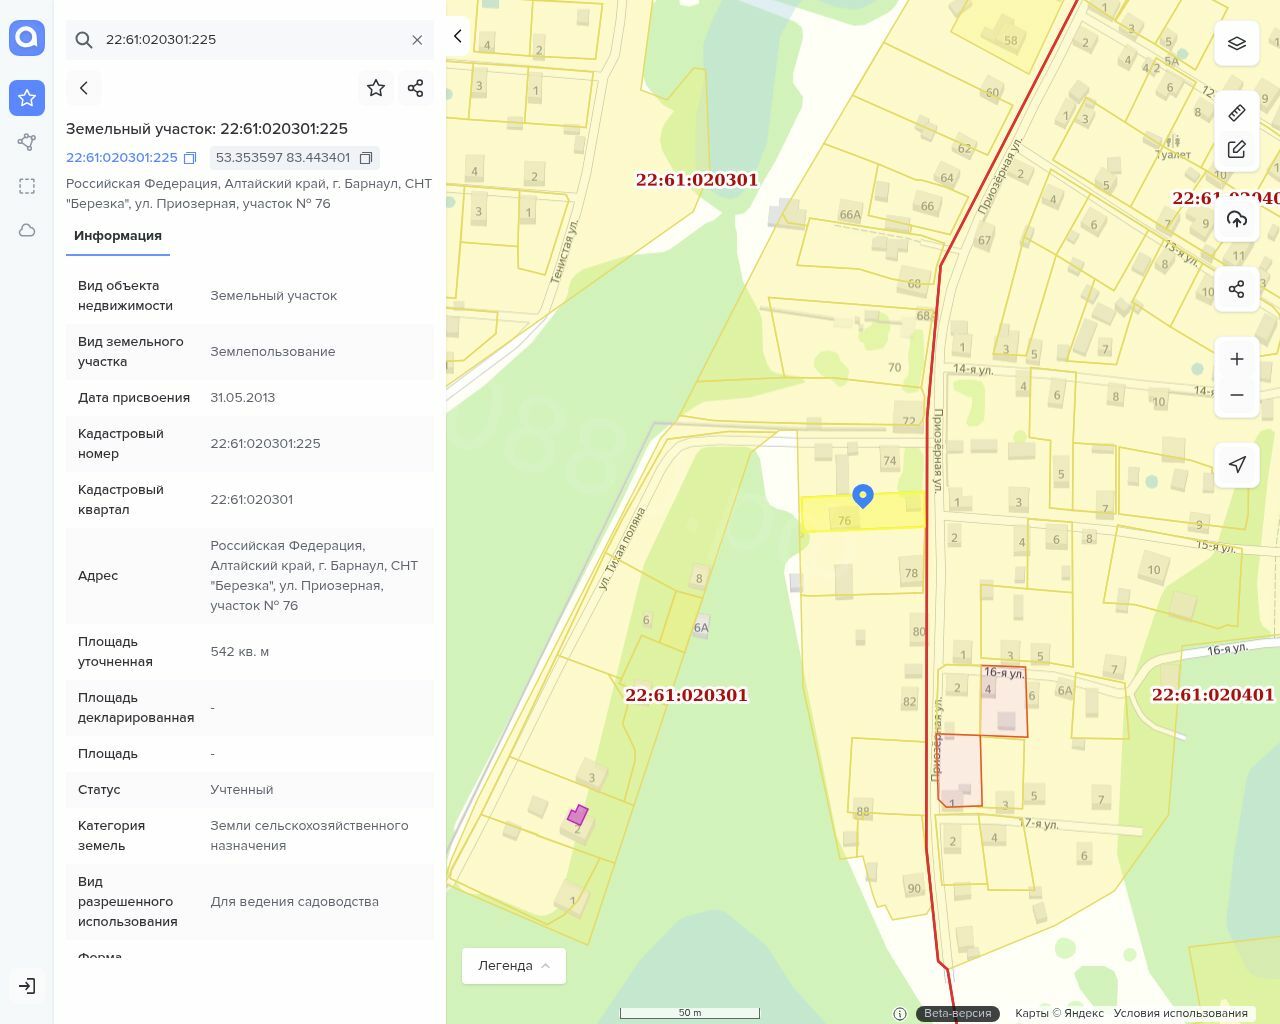Open the map layers panel
The image size is (1280, 1024).
pos(1237,44)
